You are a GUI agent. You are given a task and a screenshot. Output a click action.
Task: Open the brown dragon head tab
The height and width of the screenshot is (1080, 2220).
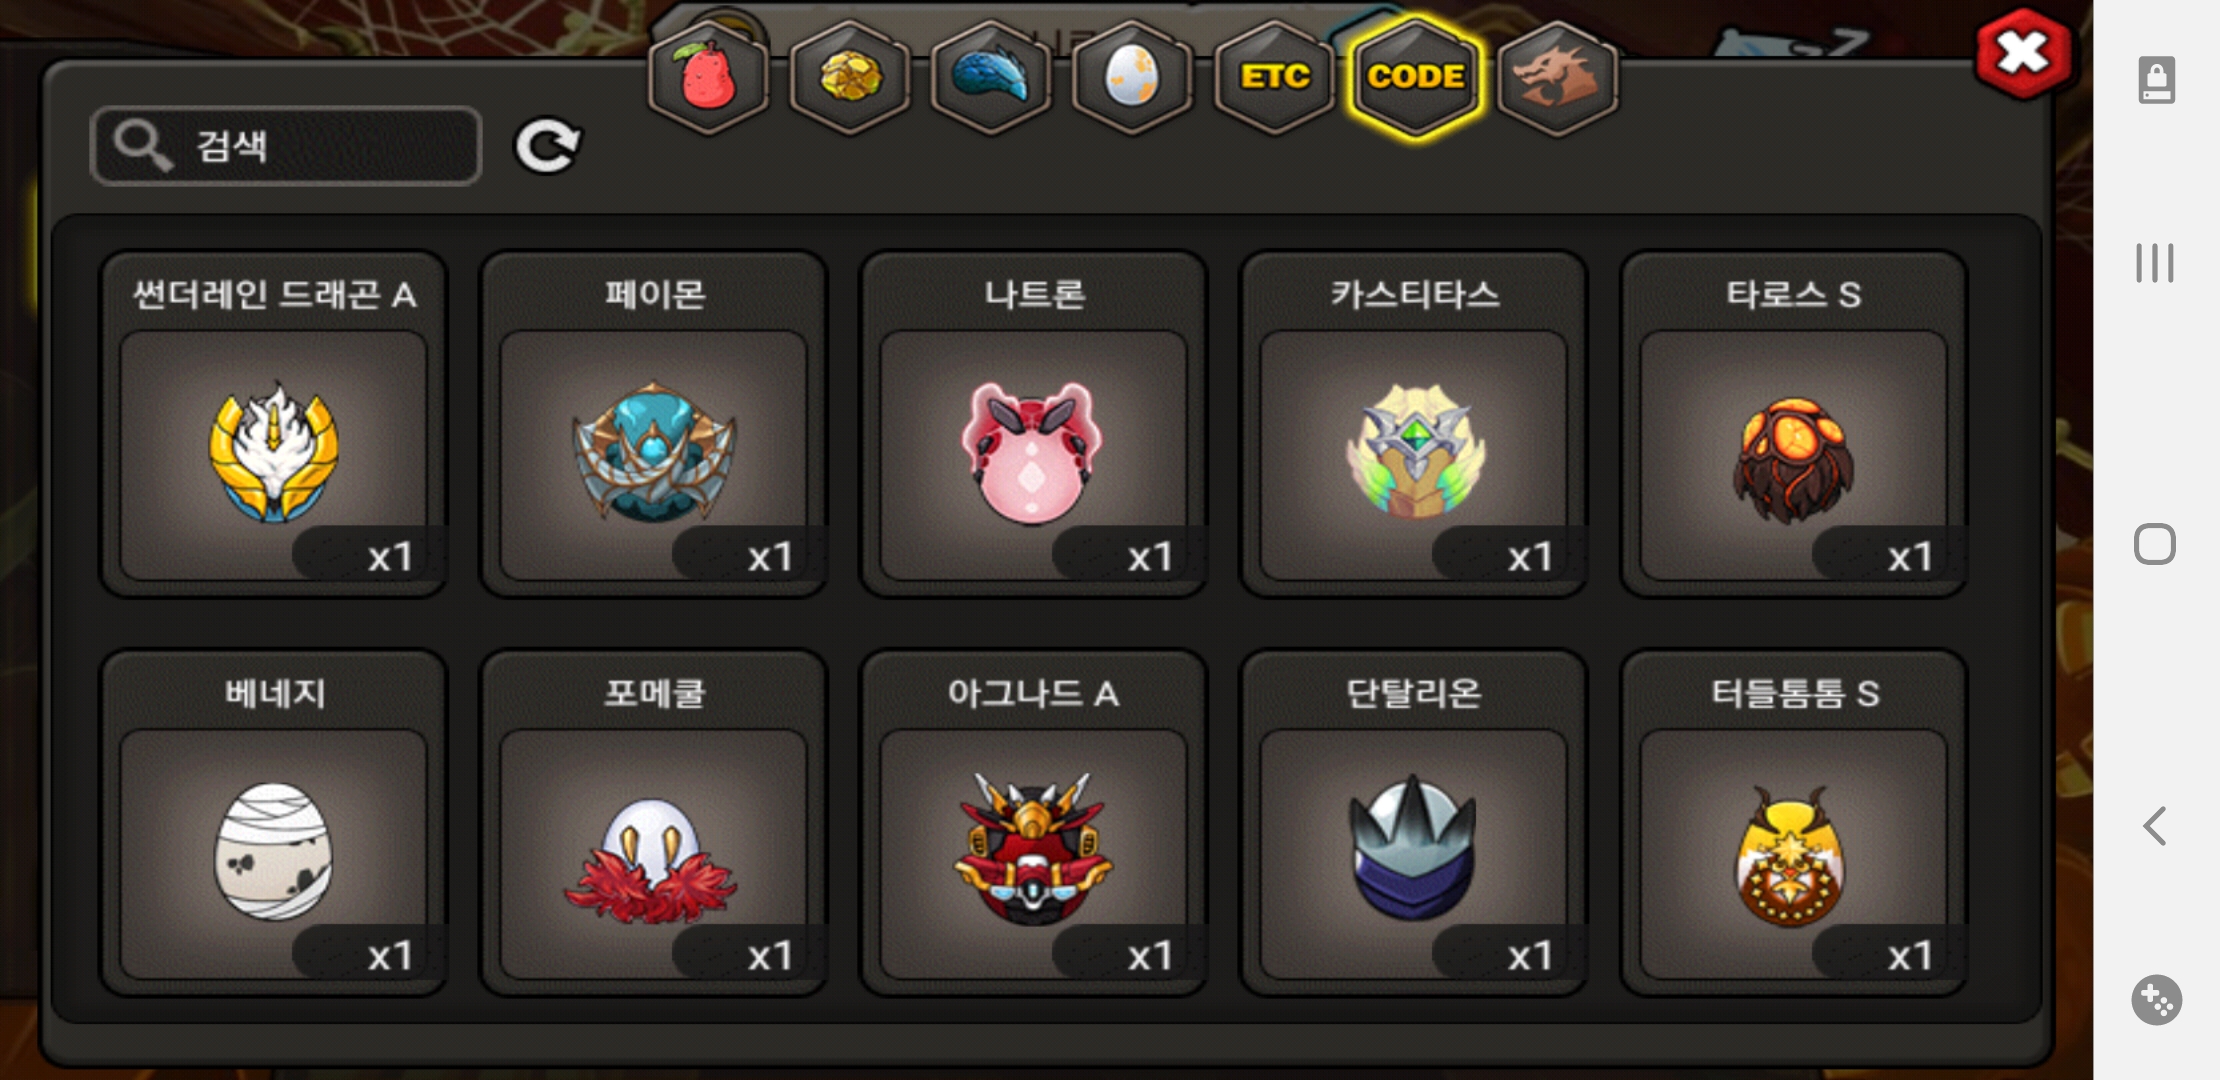coord(1558,77)
